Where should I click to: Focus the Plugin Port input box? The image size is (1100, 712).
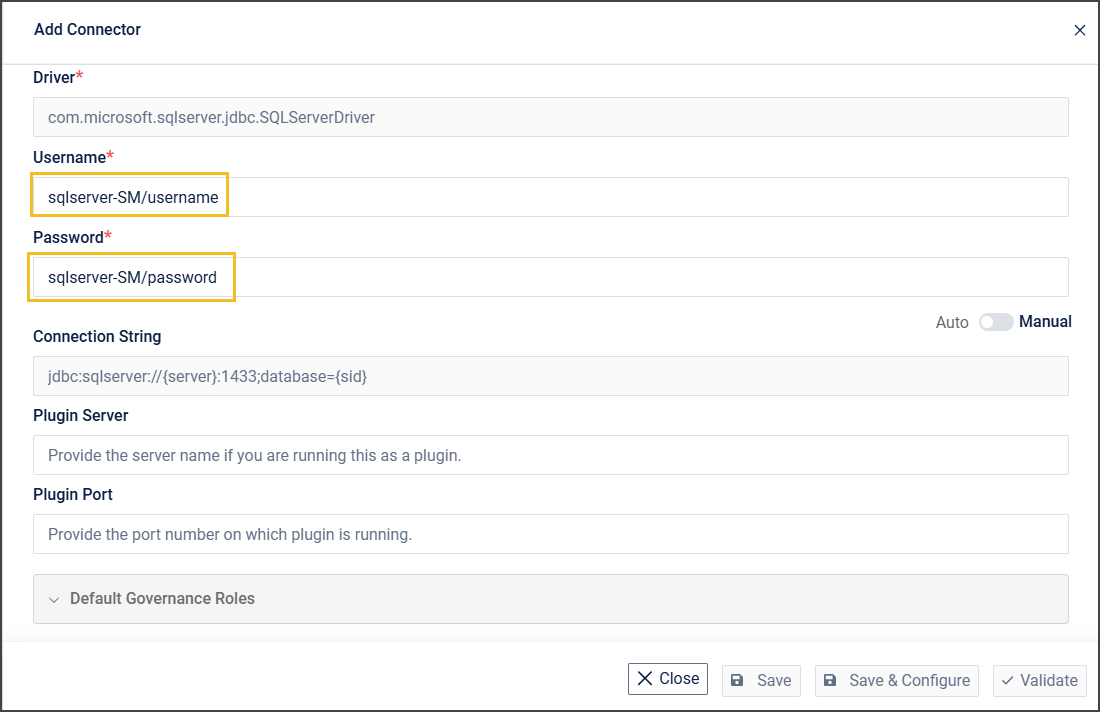pyautogui.click(x=550, y=534)
